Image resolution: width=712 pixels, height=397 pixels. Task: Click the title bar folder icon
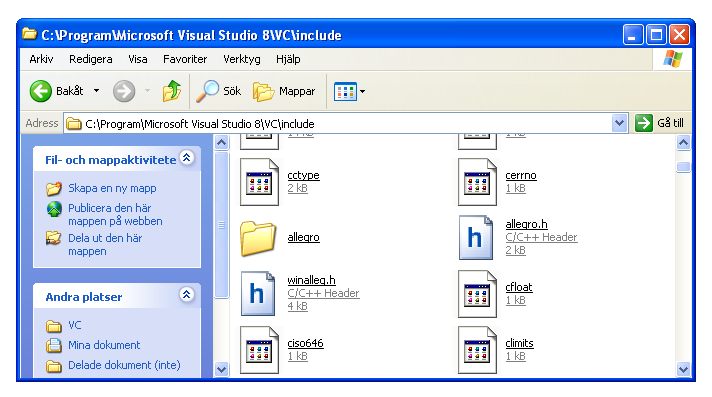point(30,34)
